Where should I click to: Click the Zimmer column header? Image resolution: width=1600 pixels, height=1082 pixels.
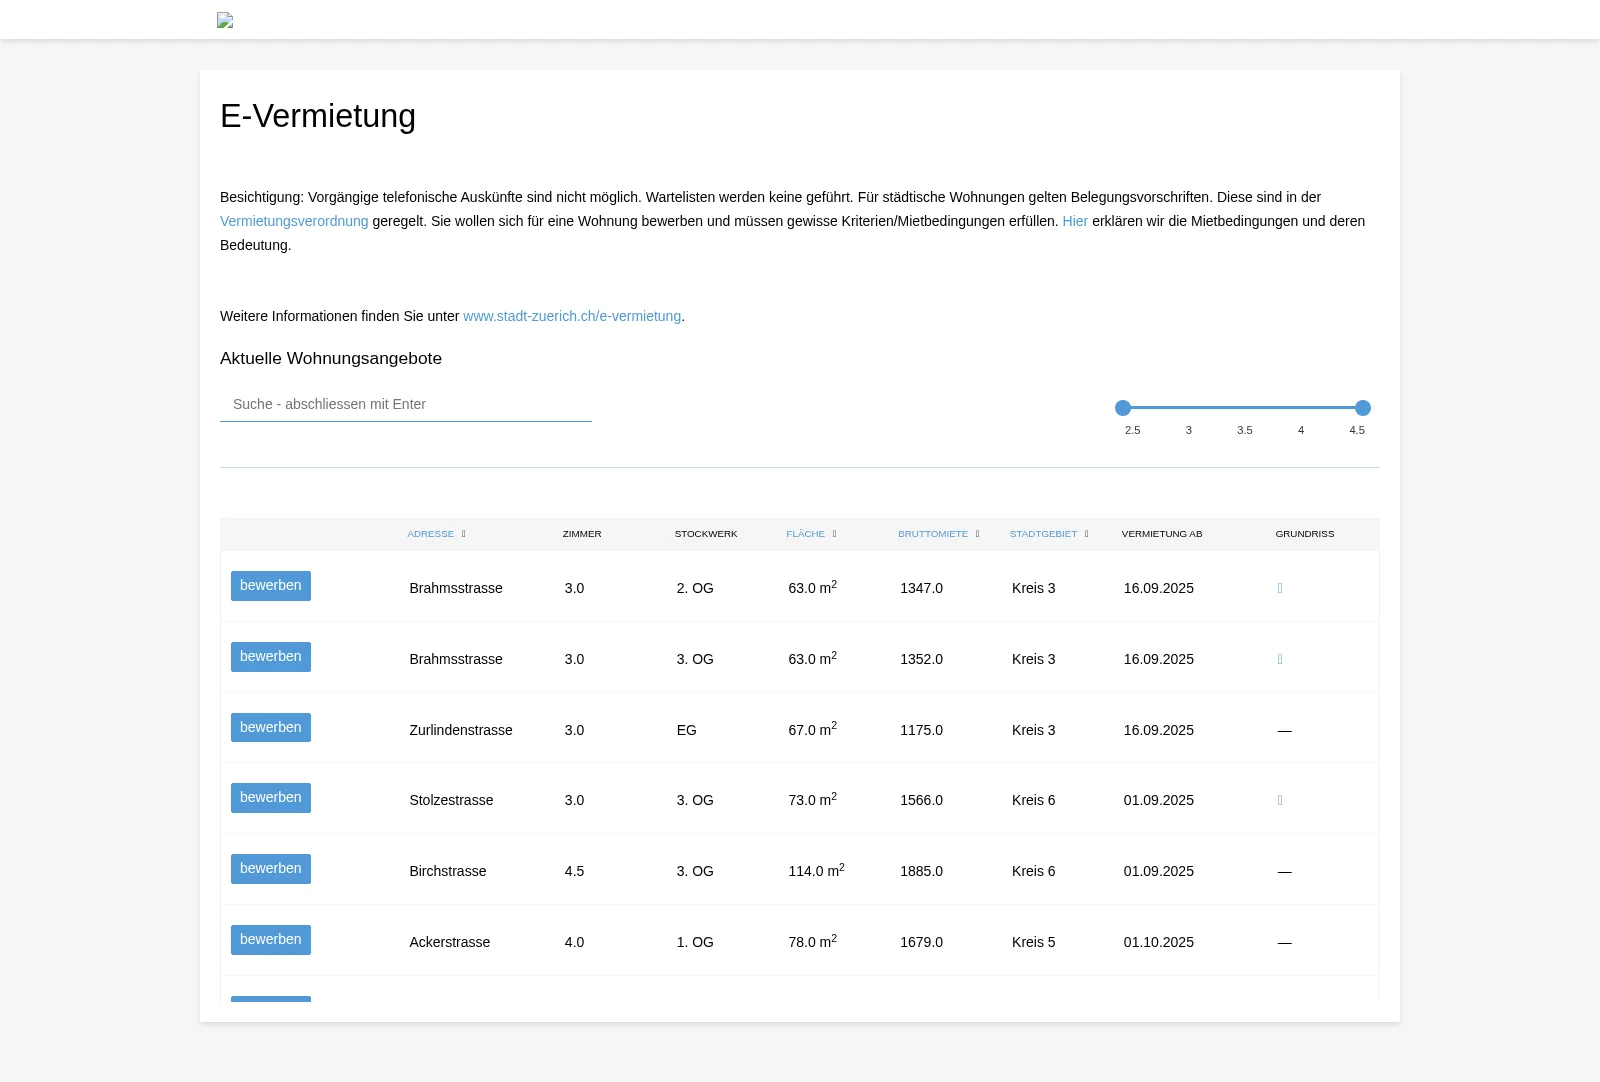tap(582, 534)
